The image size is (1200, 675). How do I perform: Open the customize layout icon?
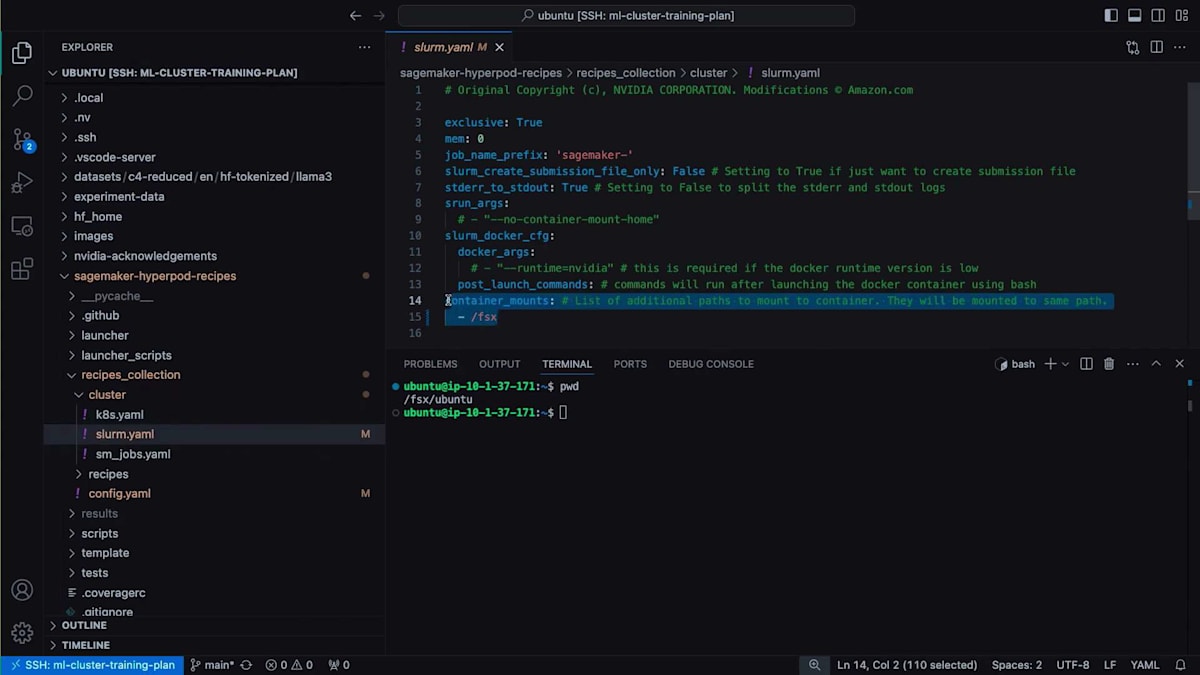click(x=1181, y=16)
